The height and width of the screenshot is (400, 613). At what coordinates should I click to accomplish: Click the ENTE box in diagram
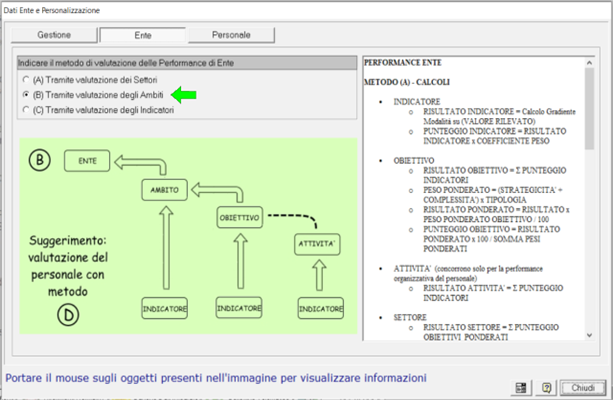[86, 158]
